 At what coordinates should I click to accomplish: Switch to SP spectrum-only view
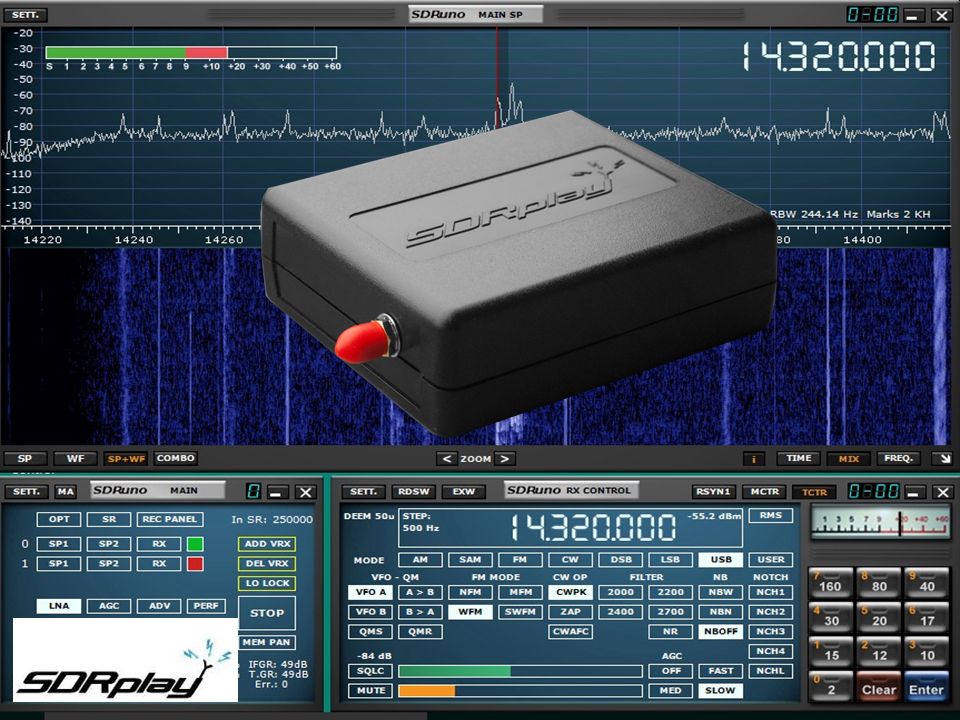pyautogui.click(x=25, y=459)
